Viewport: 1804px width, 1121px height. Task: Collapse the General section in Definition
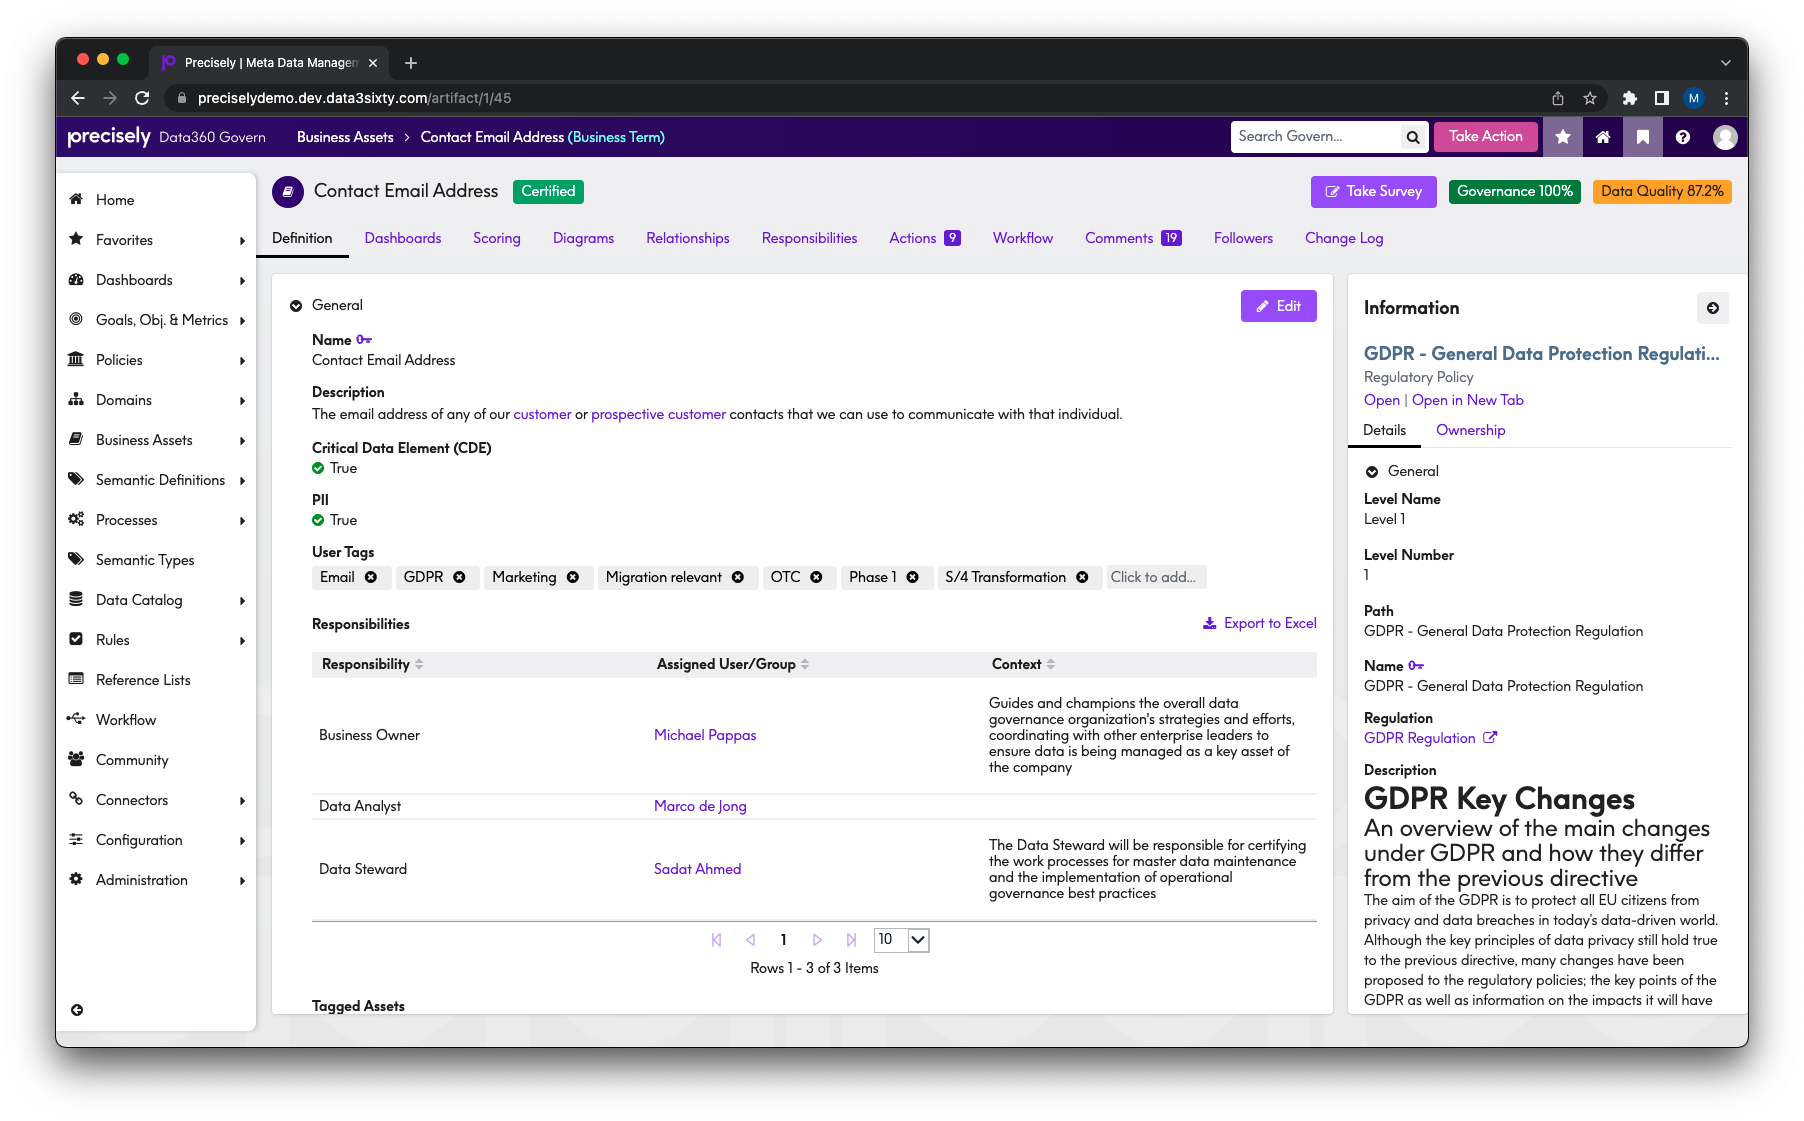click(296, 306)
